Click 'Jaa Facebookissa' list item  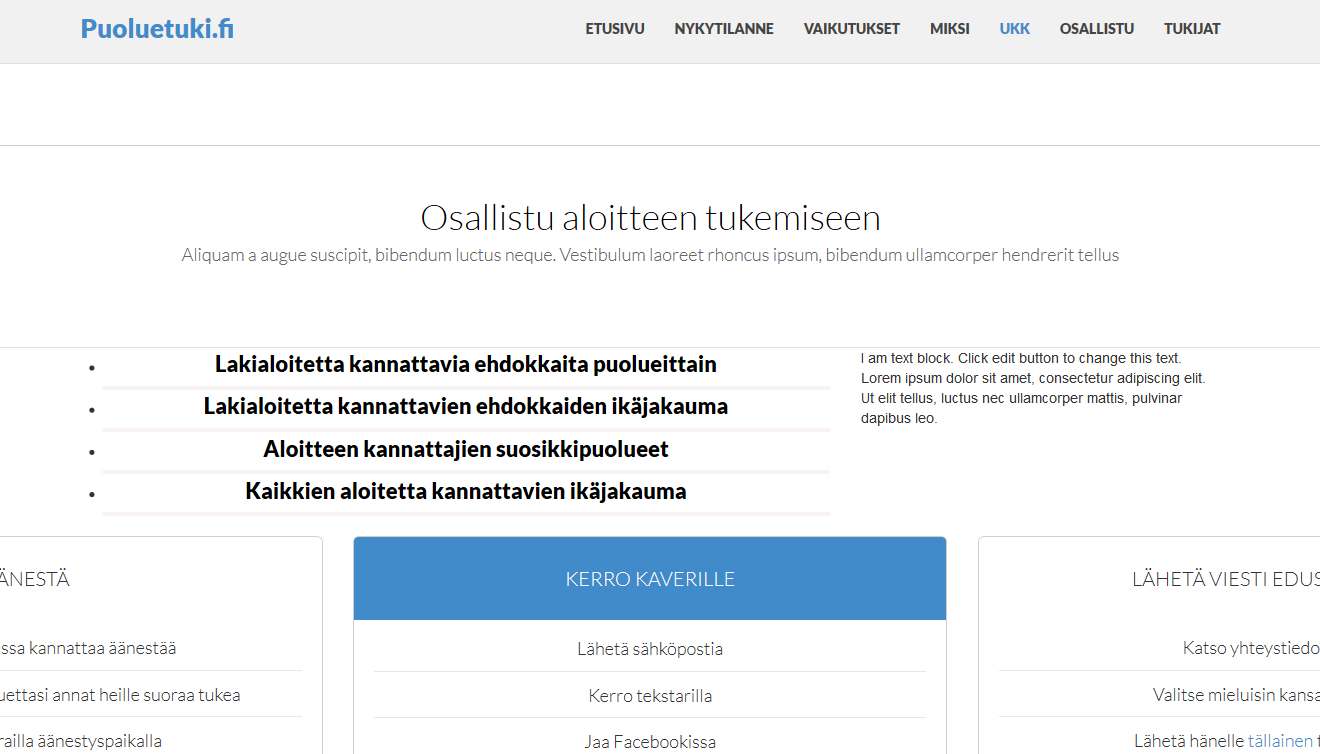click(x=649, y=741)
